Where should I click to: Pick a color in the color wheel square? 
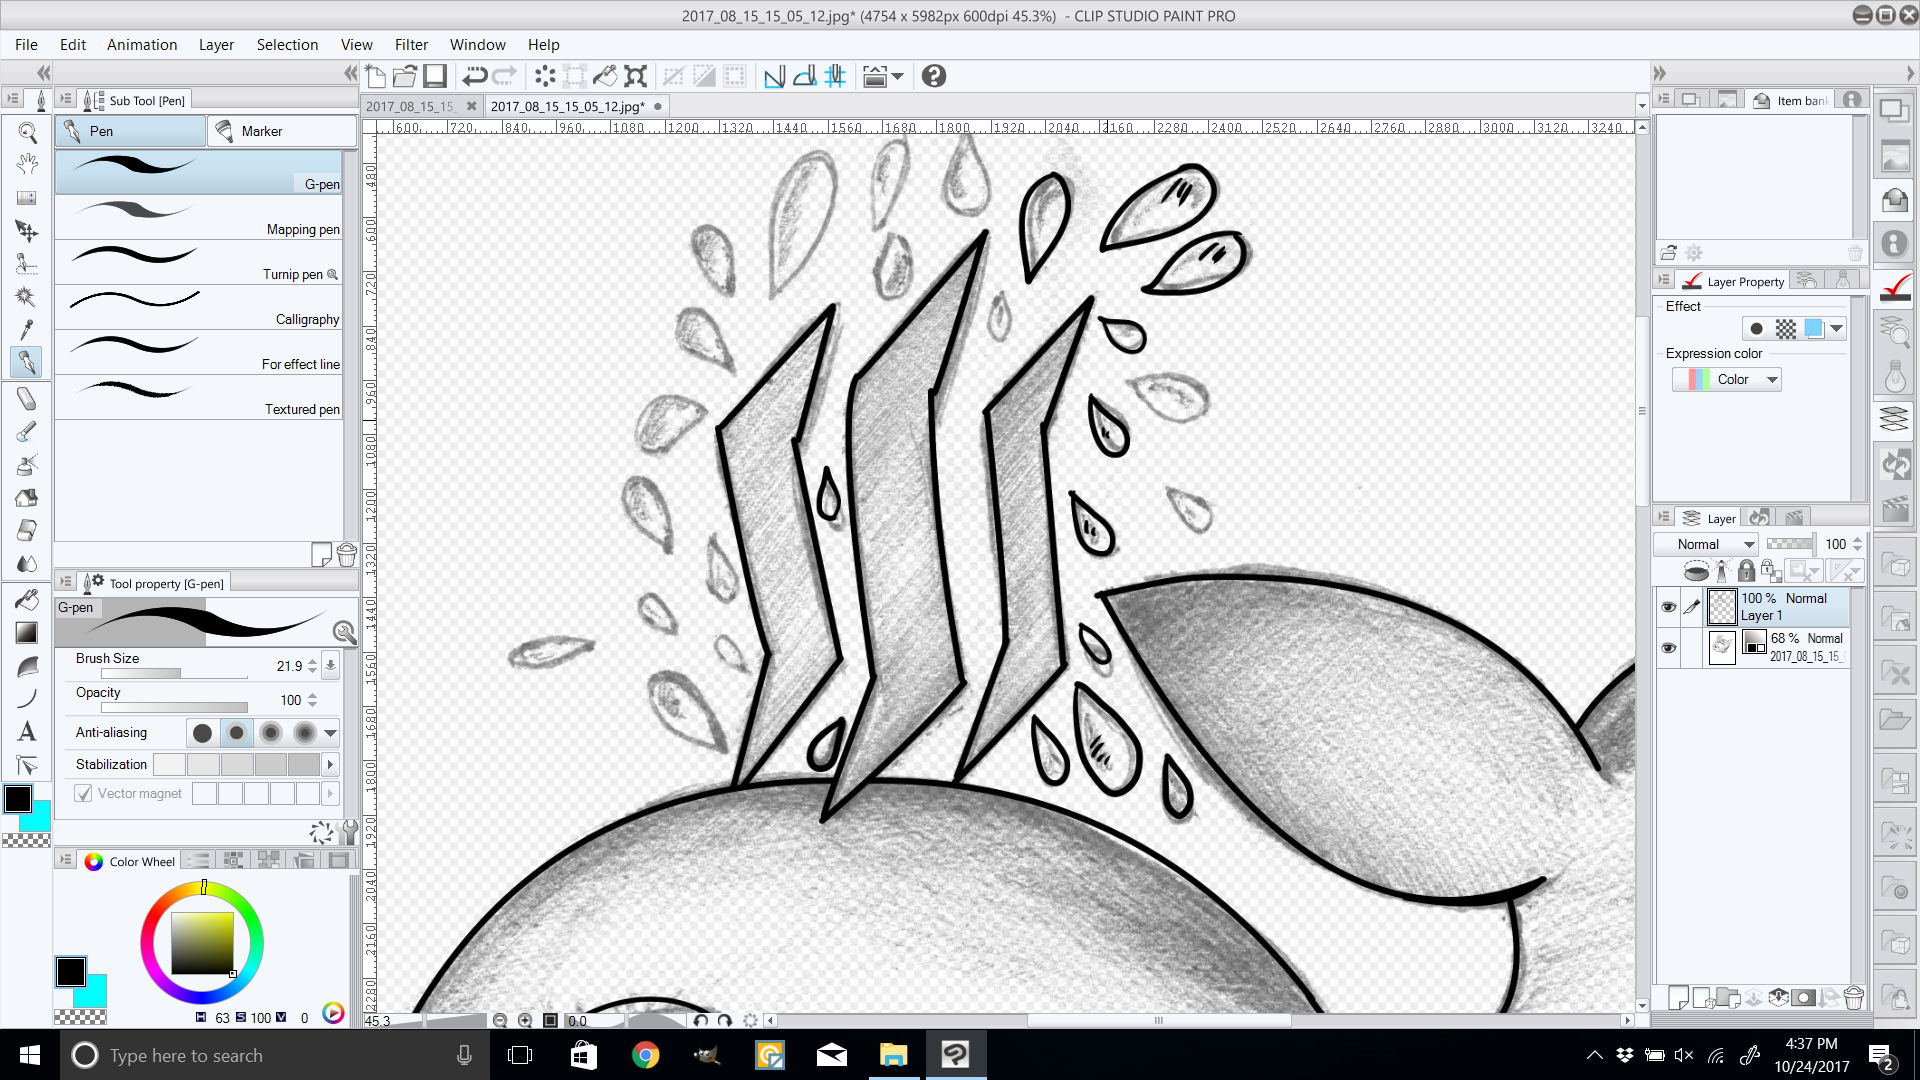(x=202, y=943)
